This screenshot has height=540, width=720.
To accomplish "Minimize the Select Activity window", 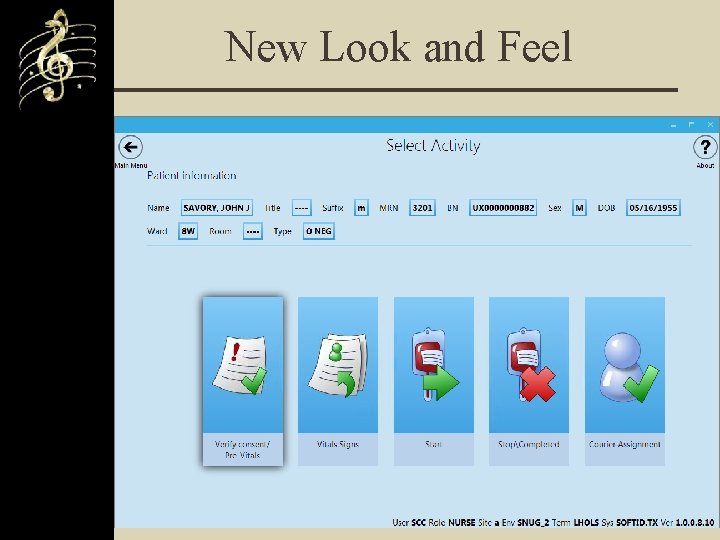I will tap(673, 125).
